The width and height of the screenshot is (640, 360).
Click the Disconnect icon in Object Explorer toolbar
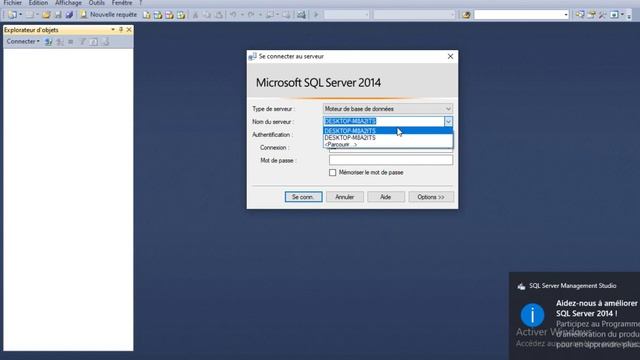(x=60, y=42)
